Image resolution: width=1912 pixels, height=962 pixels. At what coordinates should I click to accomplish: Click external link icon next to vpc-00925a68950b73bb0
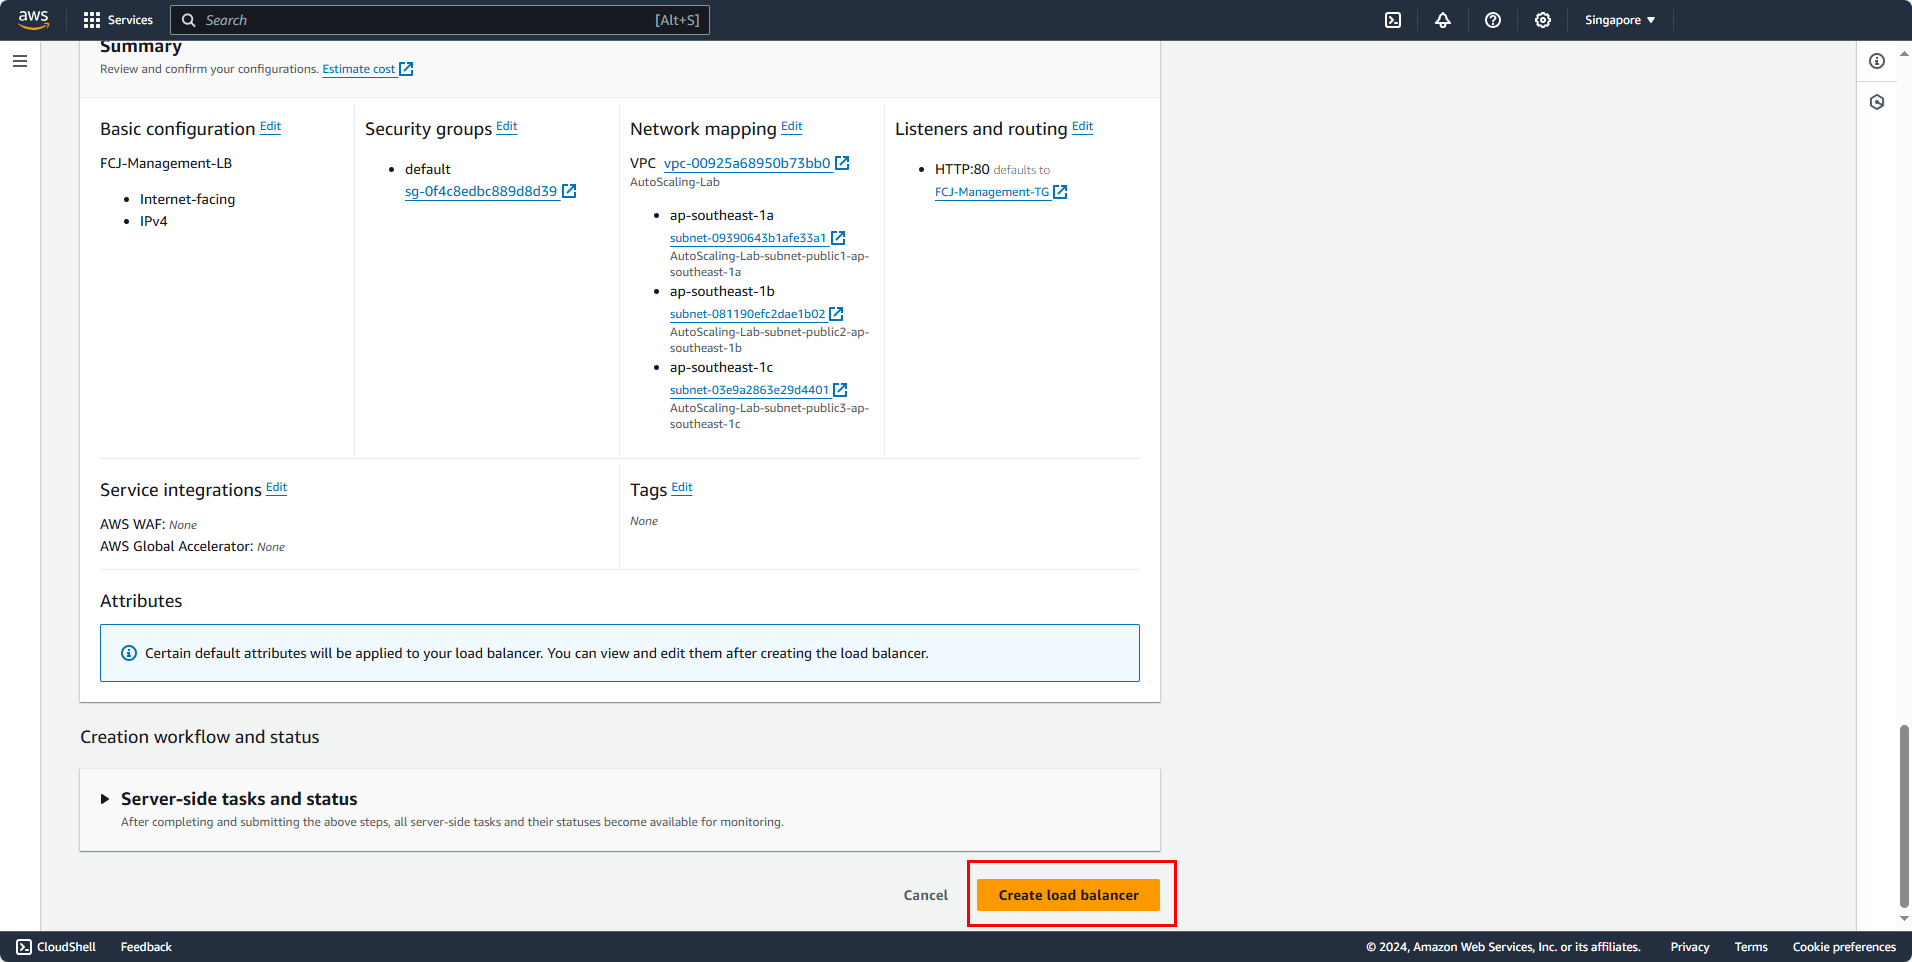point(842,162)
